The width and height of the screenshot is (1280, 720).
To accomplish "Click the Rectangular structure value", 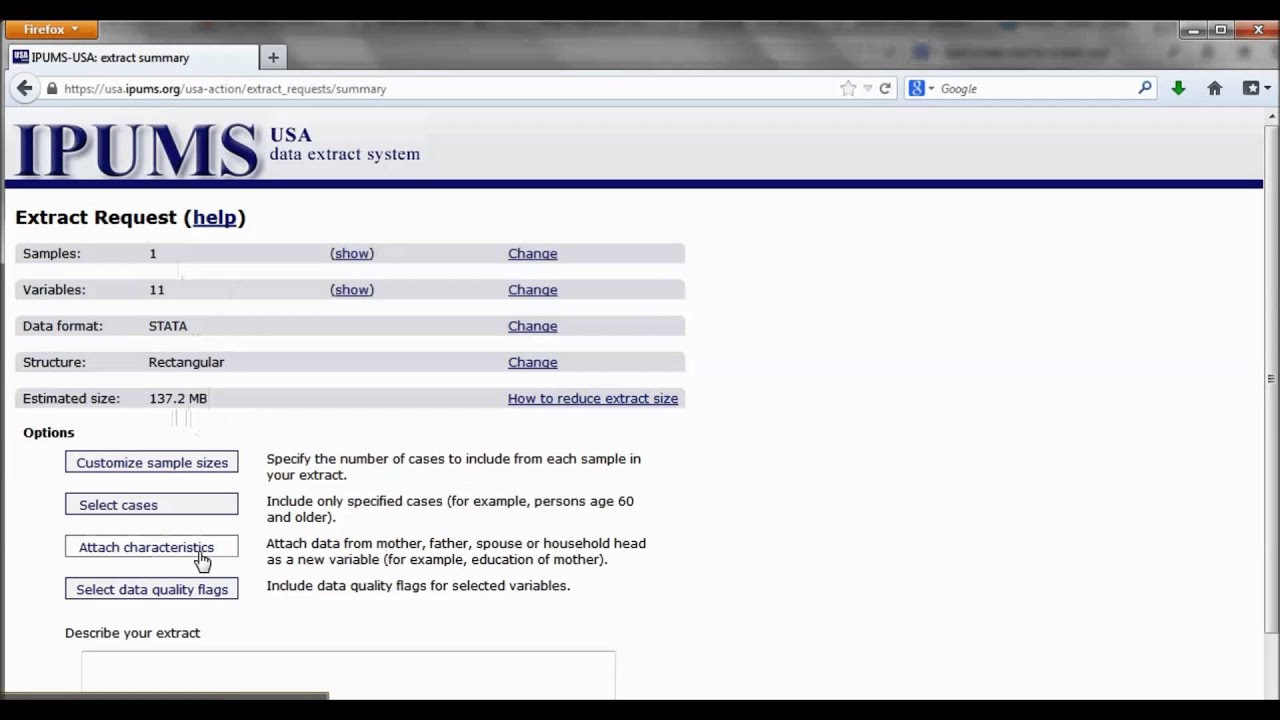I will [186, 362].
